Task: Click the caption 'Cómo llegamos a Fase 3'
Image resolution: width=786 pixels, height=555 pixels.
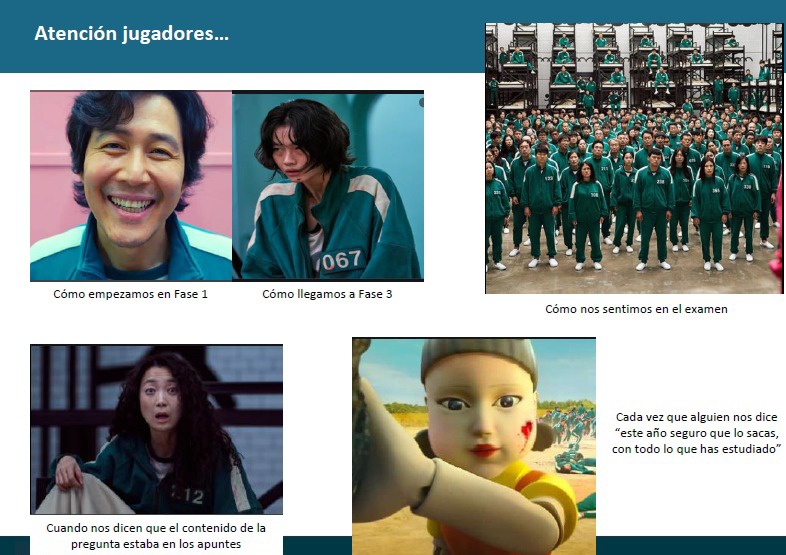Action: (x=327, y=294)
